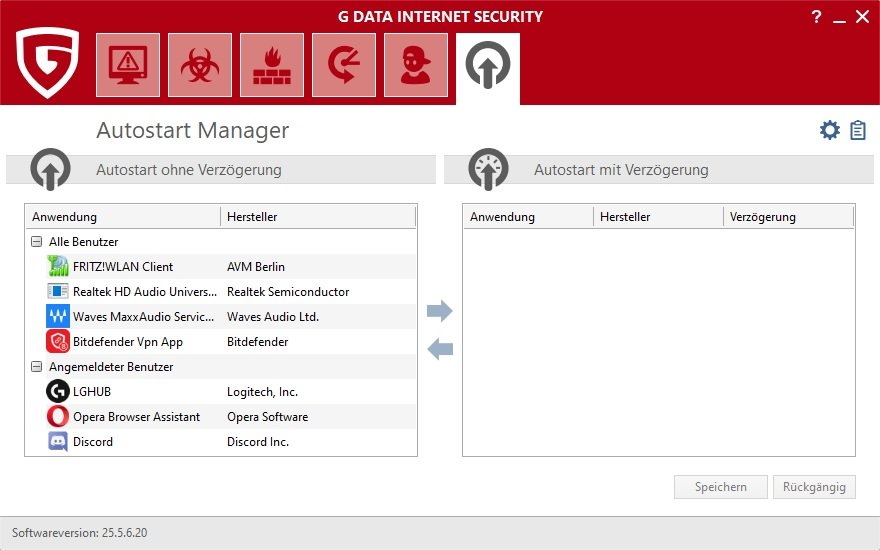This screenshot has width=880, height=550.
Task: Click the Softwareversion 25.5.6.20 status text
Action: click(x=80, y=533)
